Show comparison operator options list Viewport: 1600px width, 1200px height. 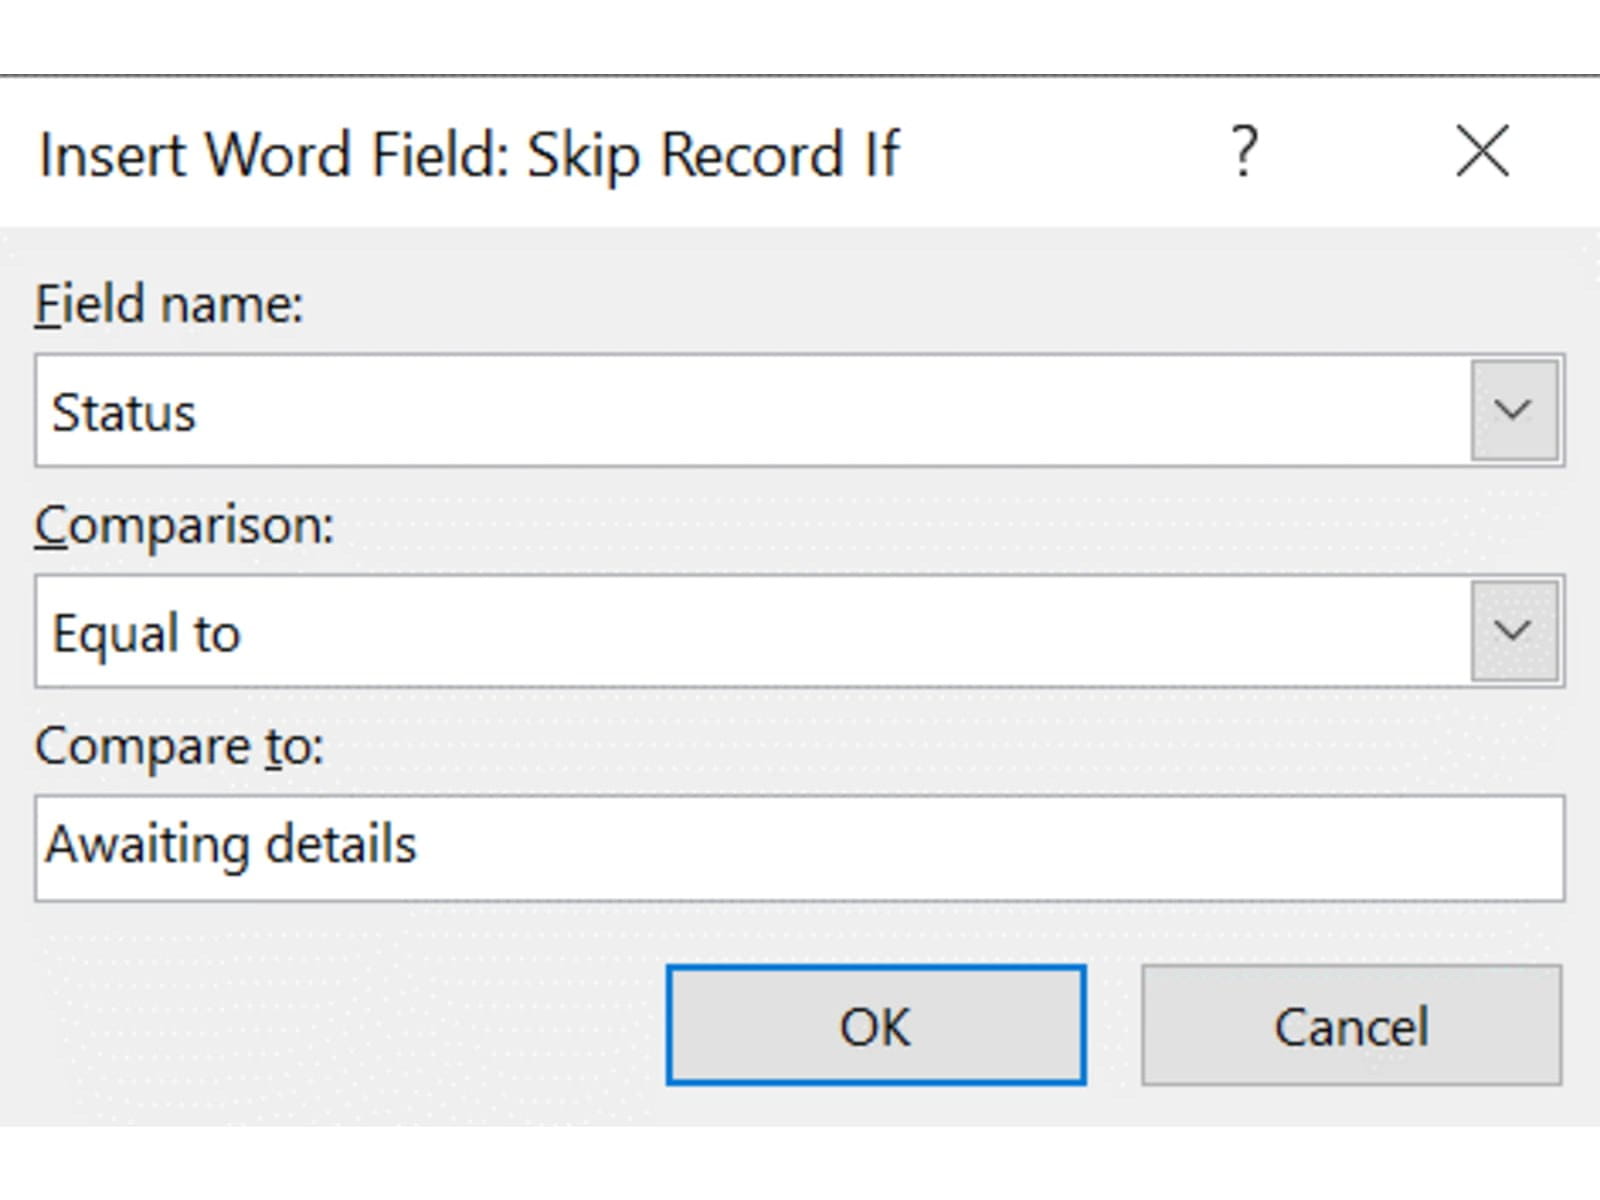1513,631
